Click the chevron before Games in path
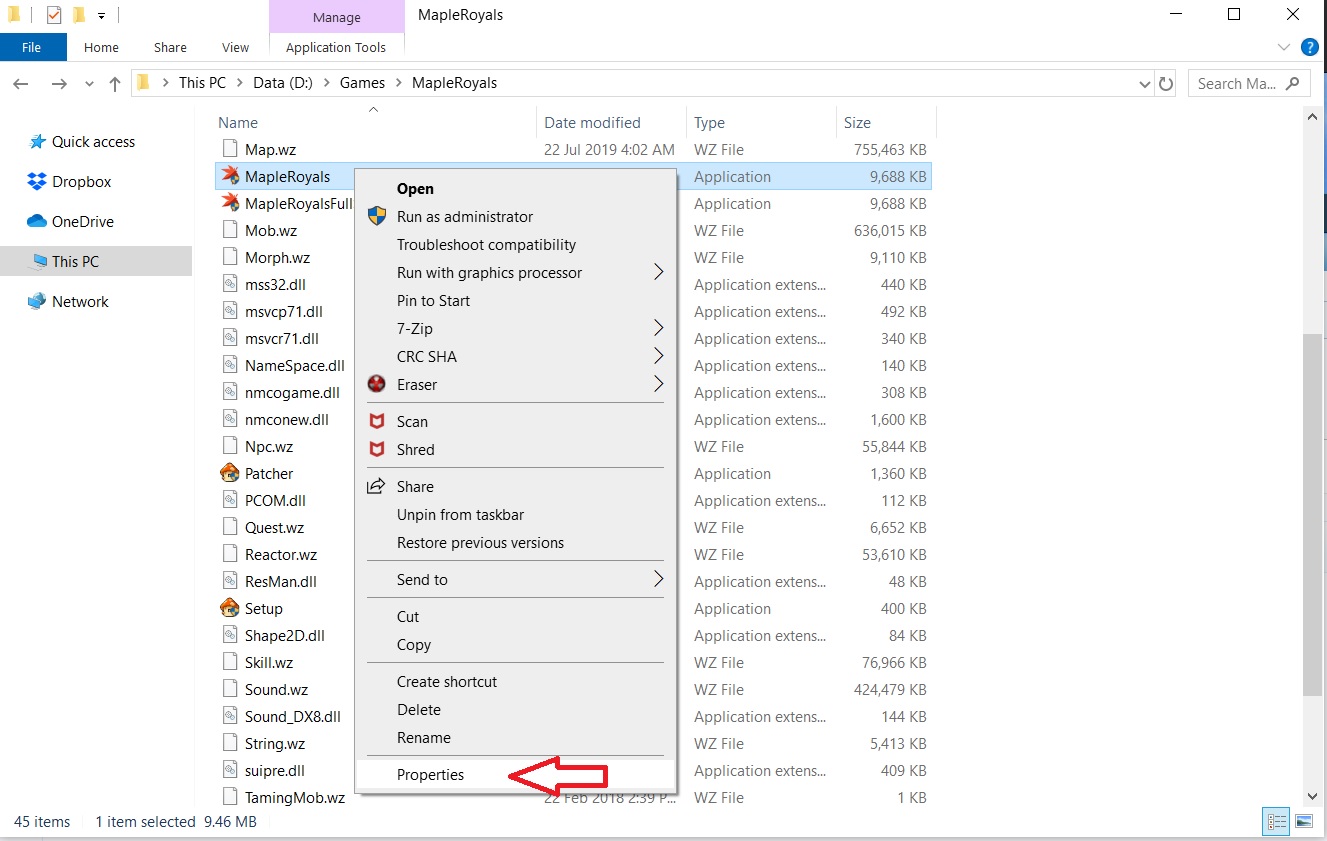This screenshot has height=841, width=1327. pyautogui.click(x=329, y=83)
